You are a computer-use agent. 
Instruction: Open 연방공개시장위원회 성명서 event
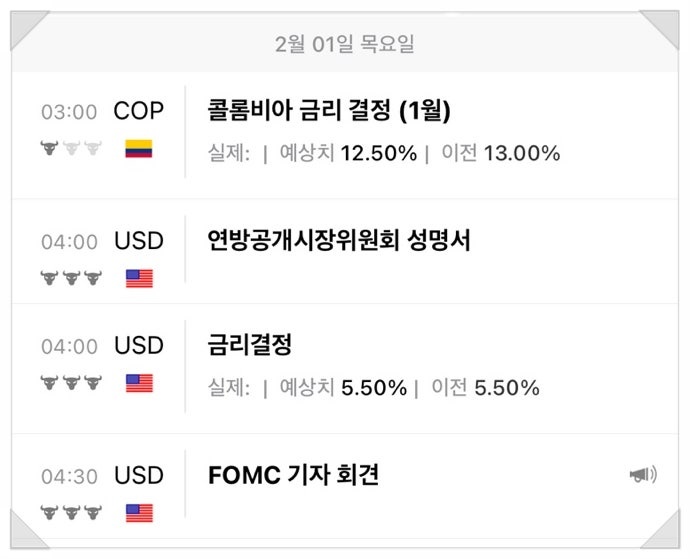339,241
